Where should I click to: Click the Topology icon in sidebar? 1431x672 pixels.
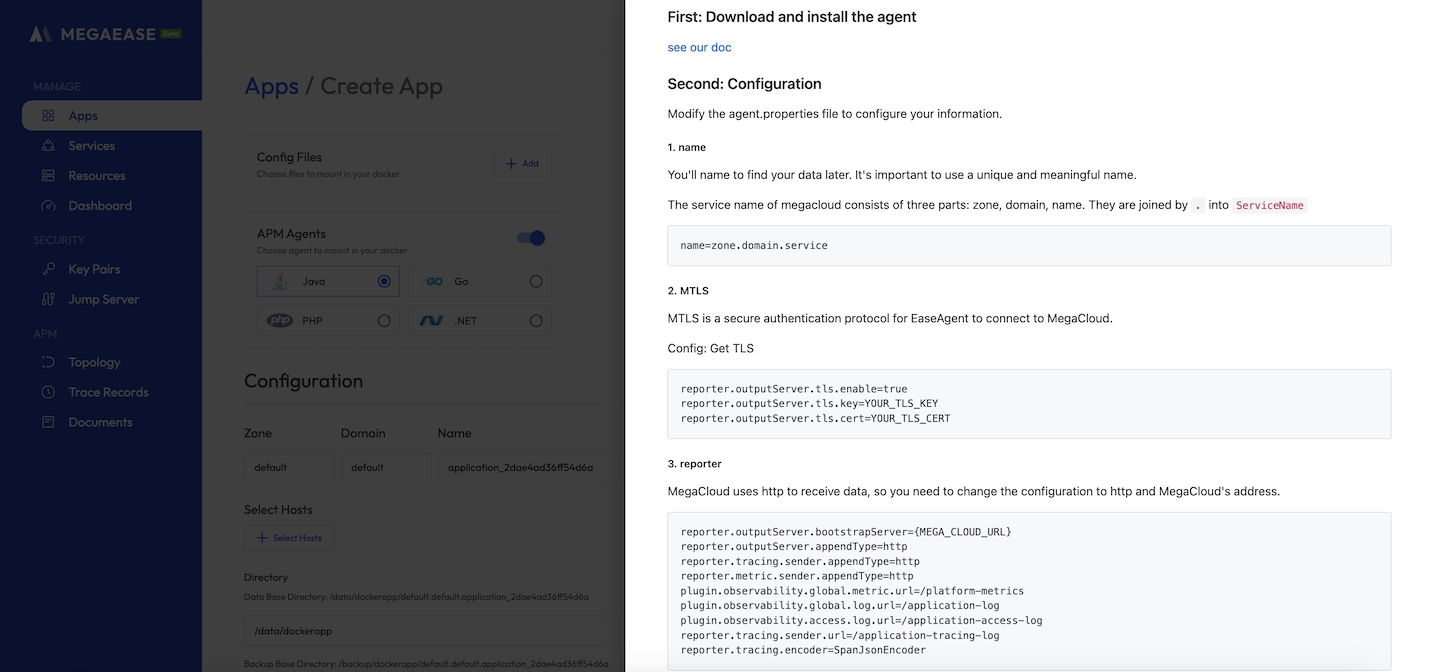(48, 362)
